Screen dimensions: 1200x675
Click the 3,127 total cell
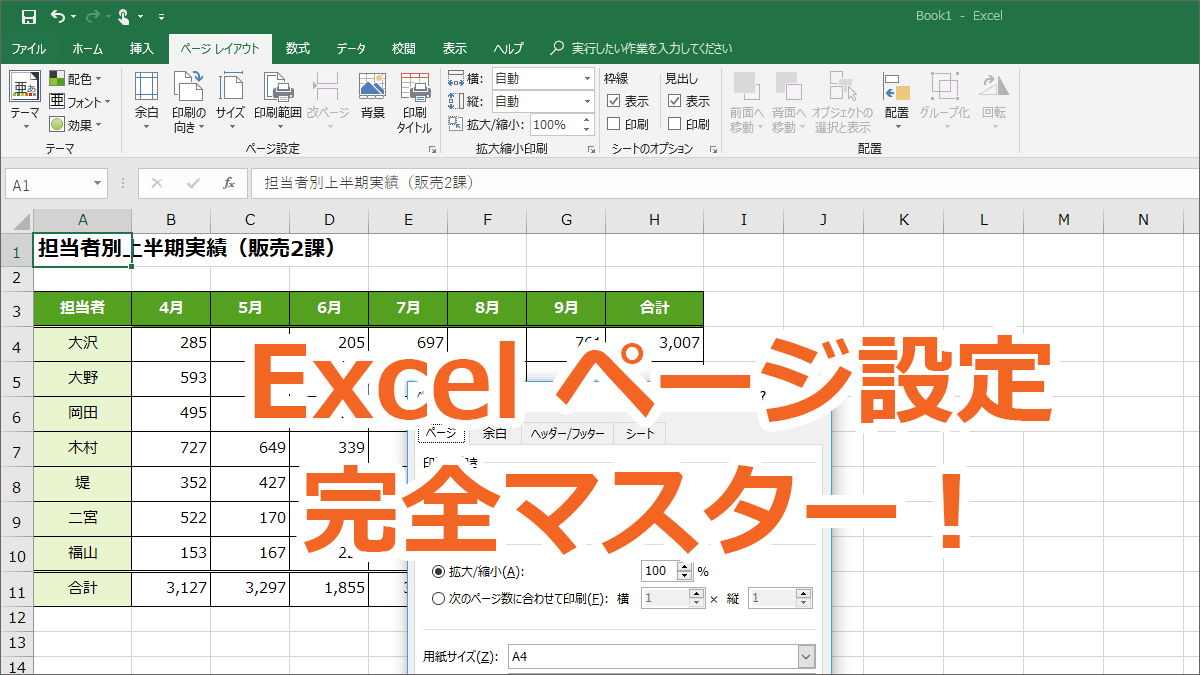point(171,589)
